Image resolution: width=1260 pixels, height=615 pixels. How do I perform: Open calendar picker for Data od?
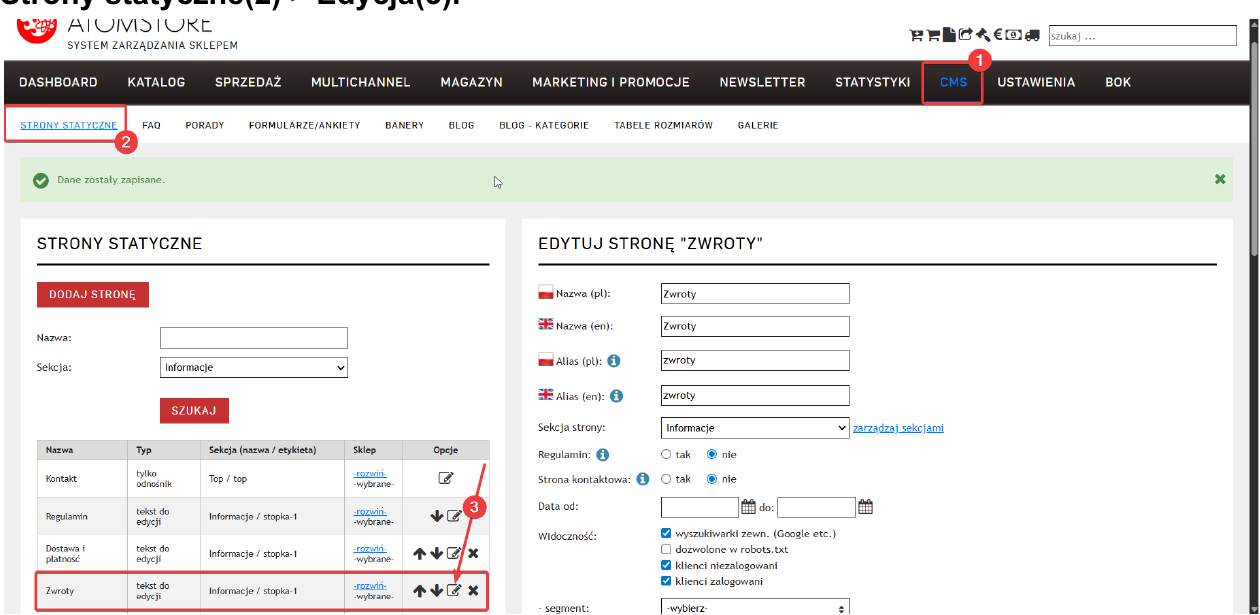tap(748, 507)
